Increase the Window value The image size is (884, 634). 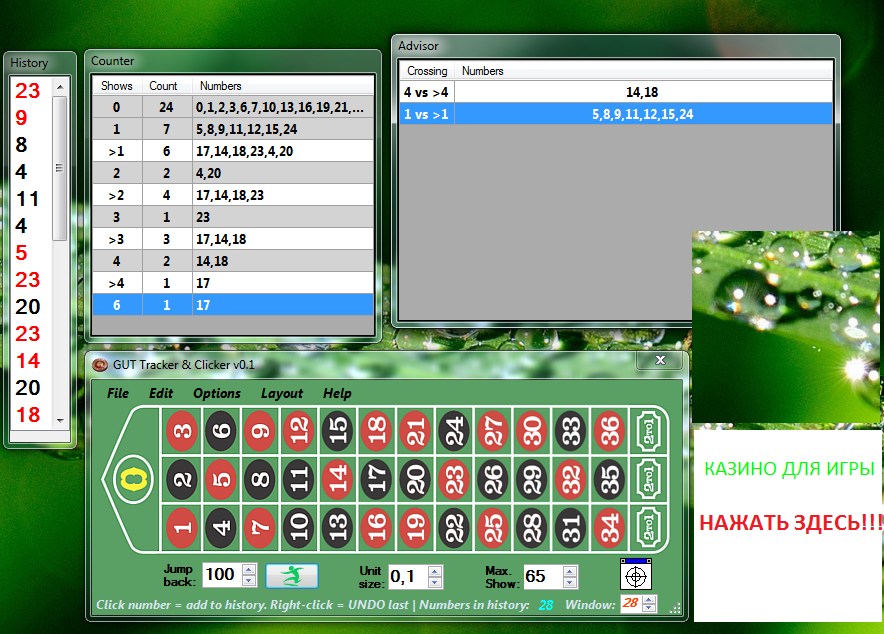click(649, 600)
